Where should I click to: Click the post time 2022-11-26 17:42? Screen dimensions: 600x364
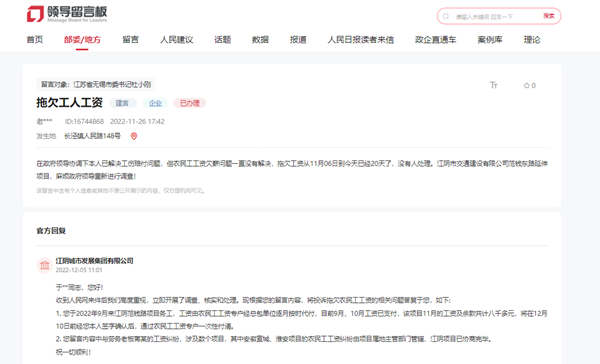tap(137, 121)
